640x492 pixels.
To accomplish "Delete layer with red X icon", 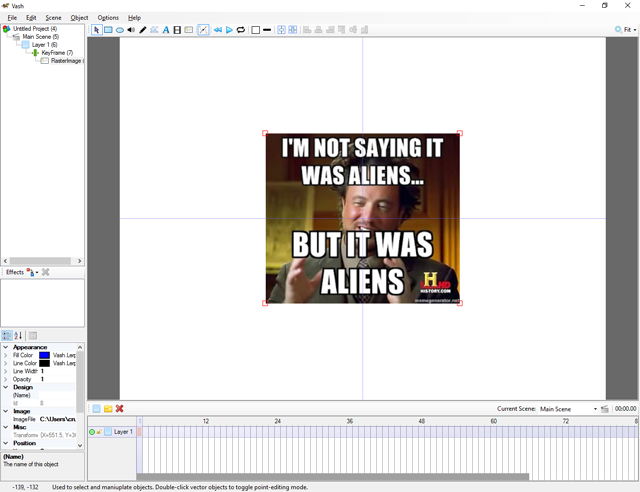I will tap(119, 409).
